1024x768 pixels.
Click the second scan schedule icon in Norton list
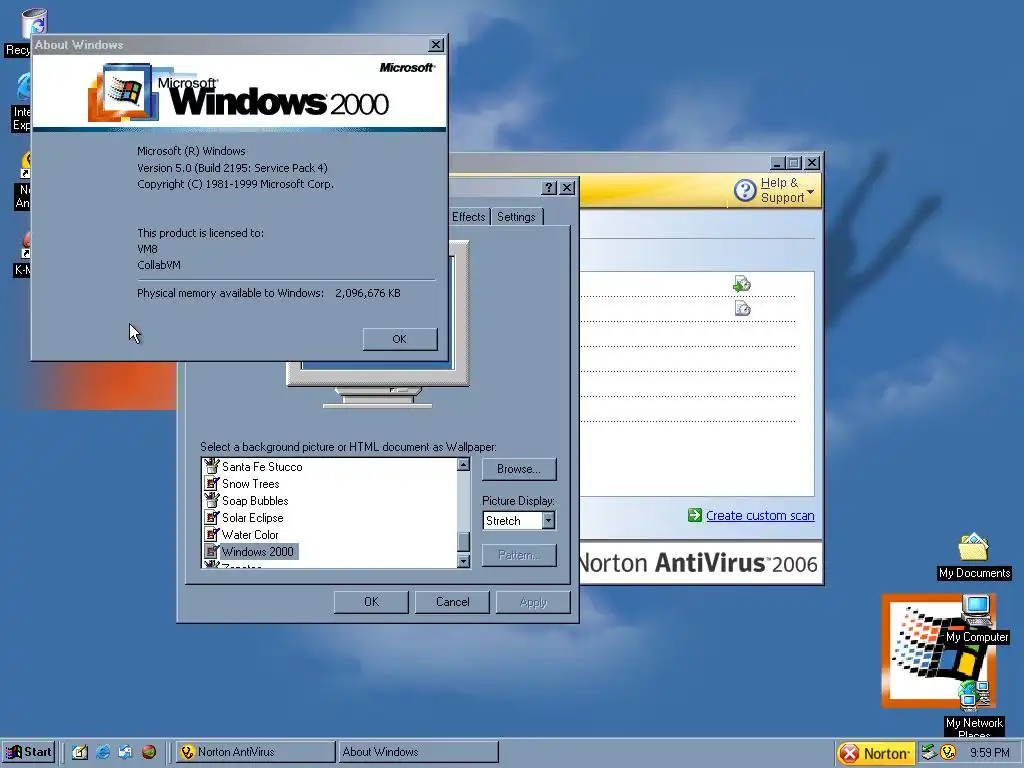[x=743, y=308]
